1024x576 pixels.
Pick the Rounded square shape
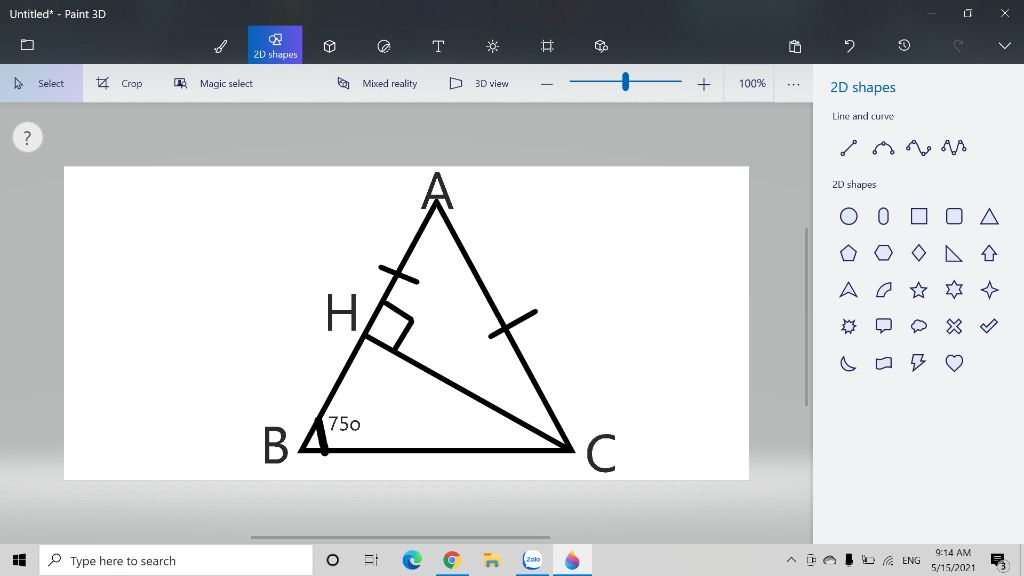point(954,216)
